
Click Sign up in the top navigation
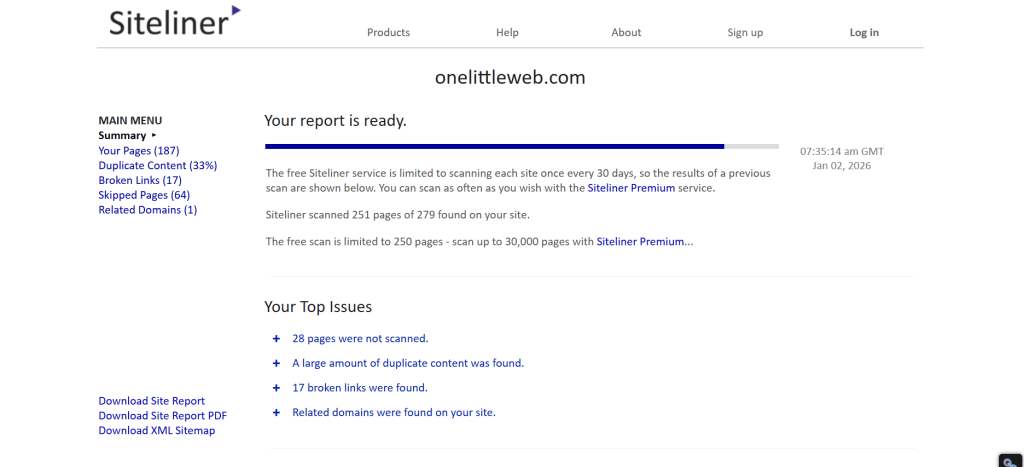(745, 33)
